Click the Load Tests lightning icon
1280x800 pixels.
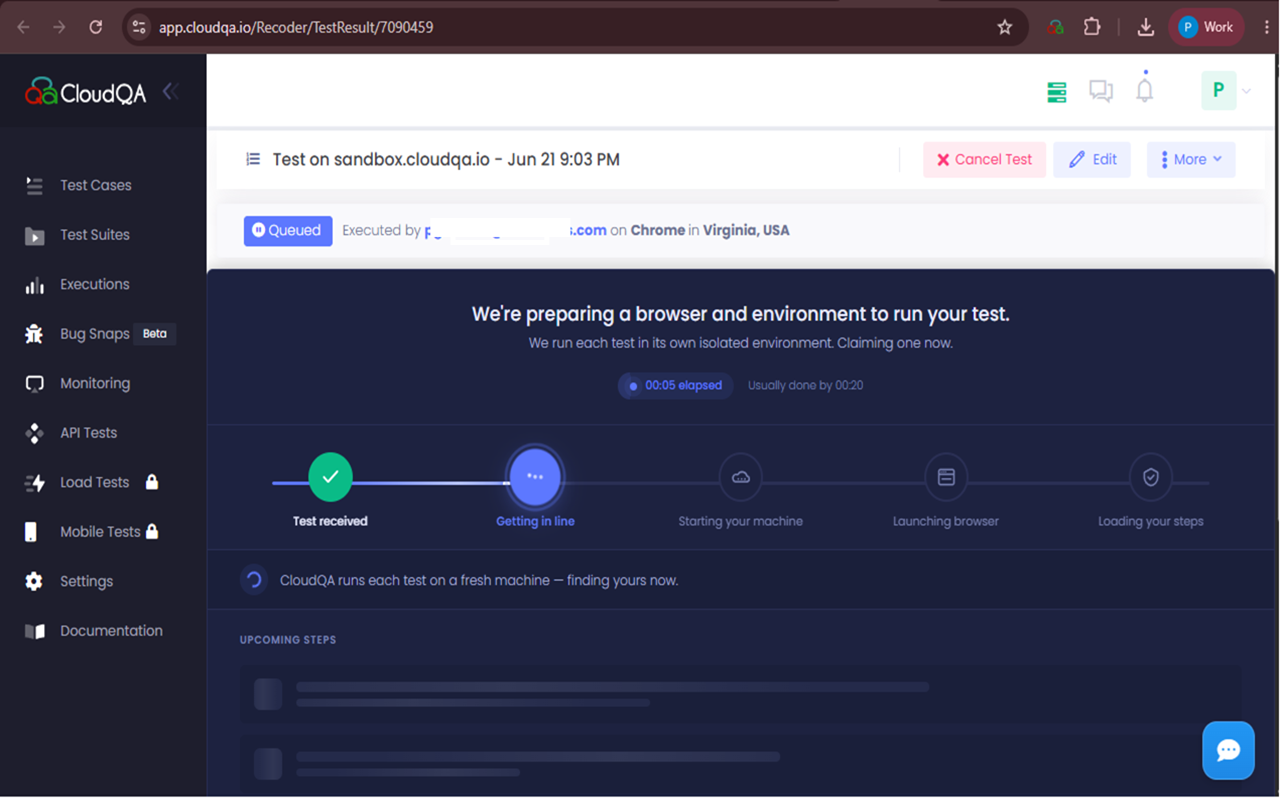point(34,483)
